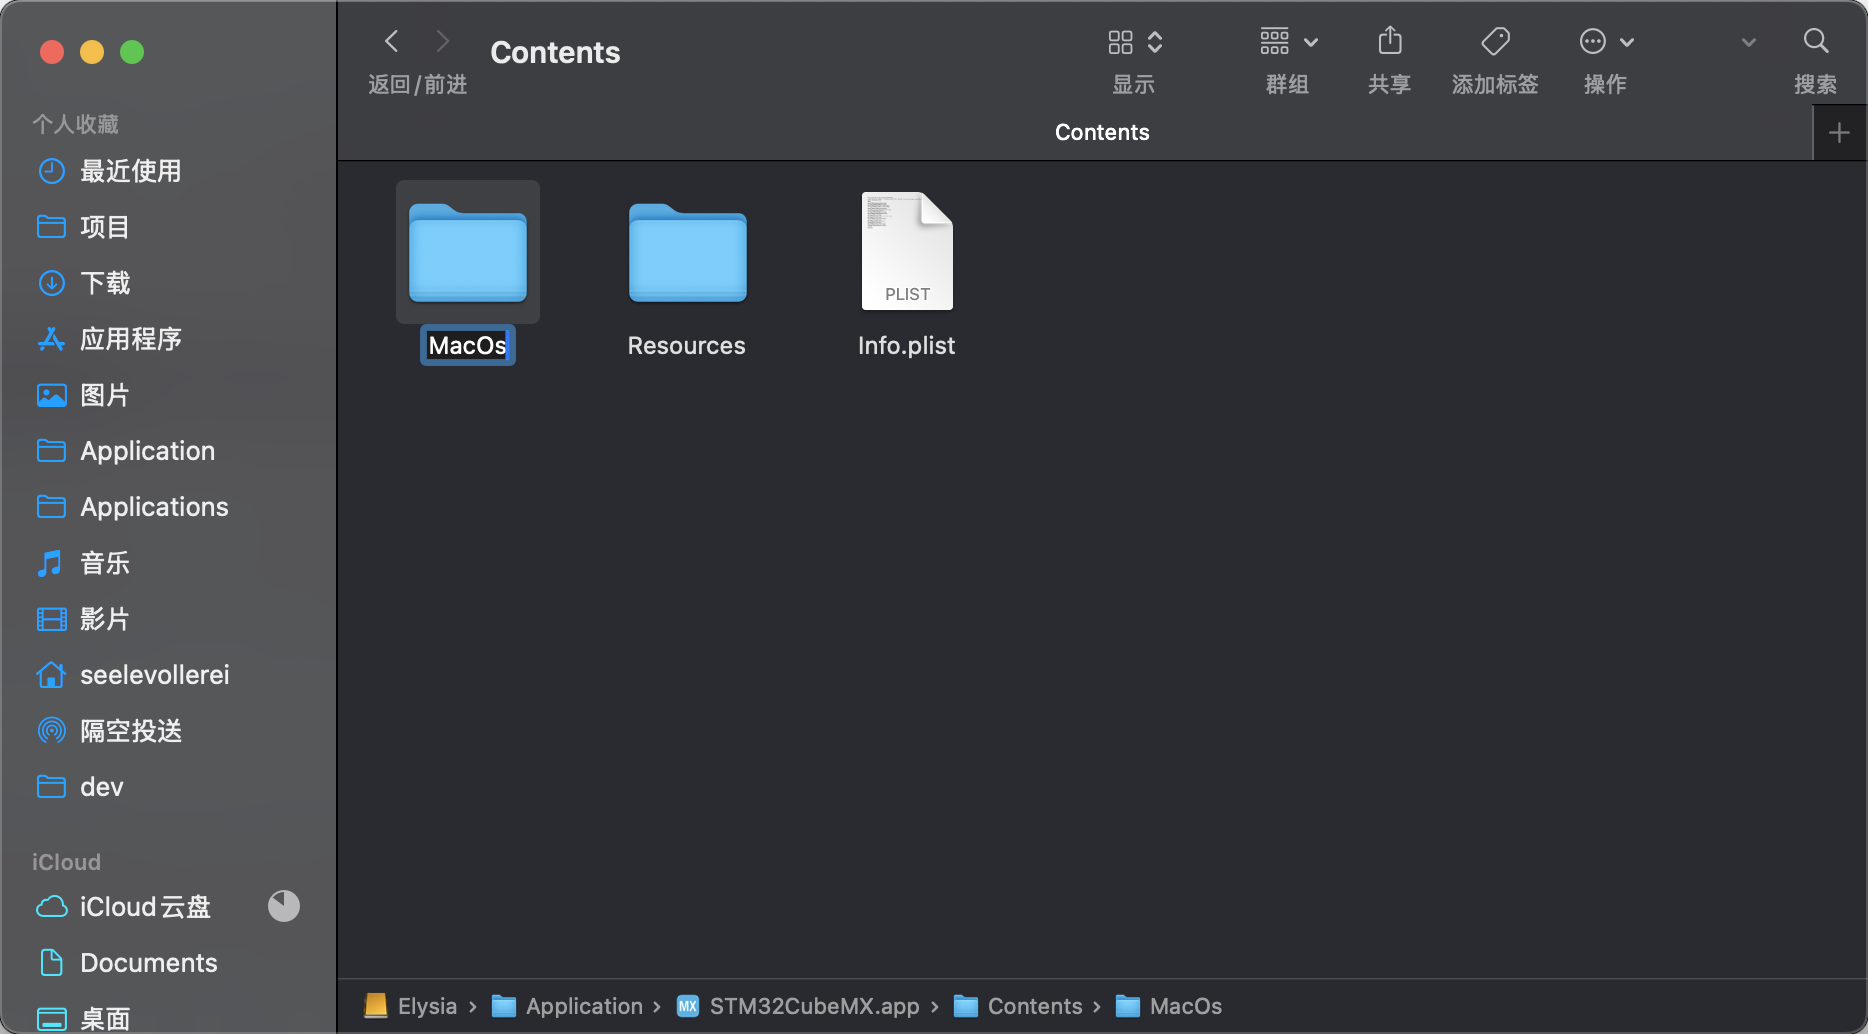
Task: Click the Back navigation arrow
Action: pos(392,42)
